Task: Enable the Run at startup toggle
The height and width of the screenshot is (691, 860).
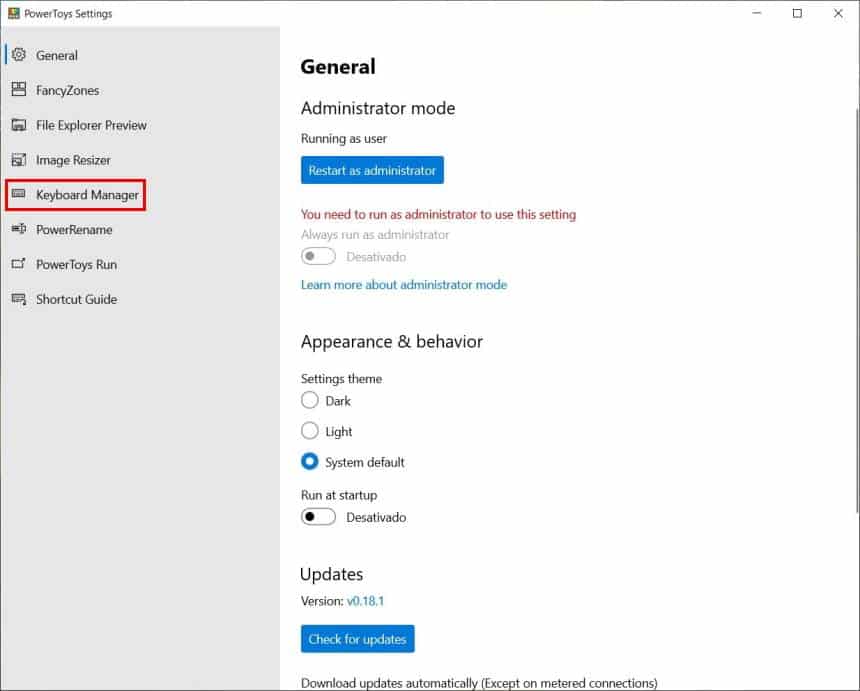Action: click(318, 517)
